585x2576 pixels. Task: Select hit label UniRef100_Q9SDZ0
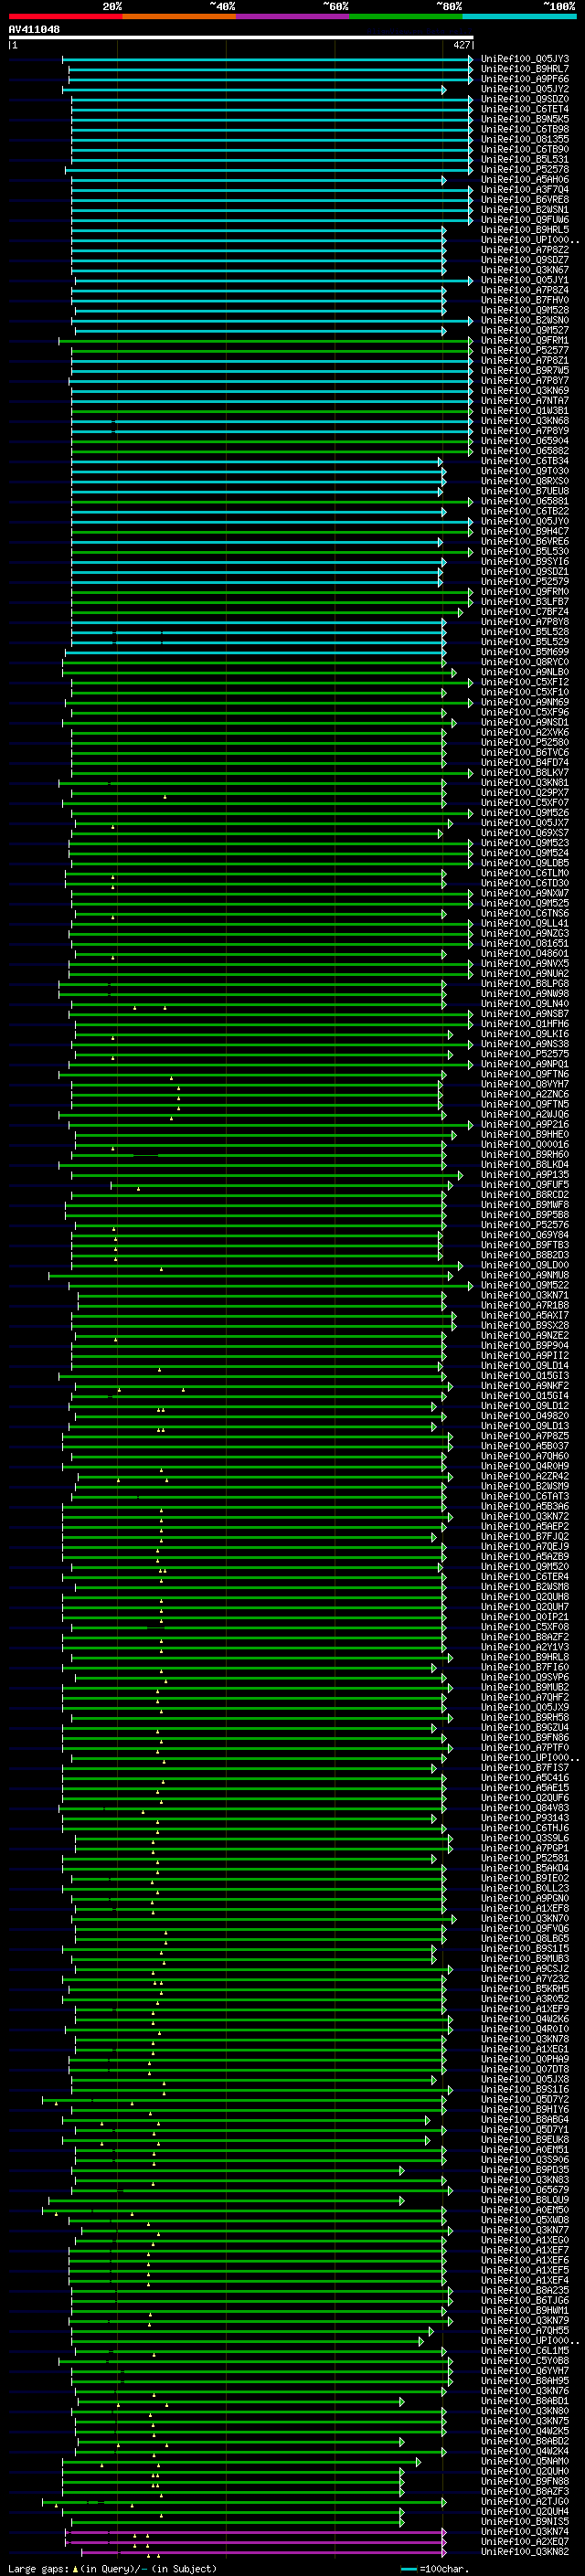tap(525, 99)
